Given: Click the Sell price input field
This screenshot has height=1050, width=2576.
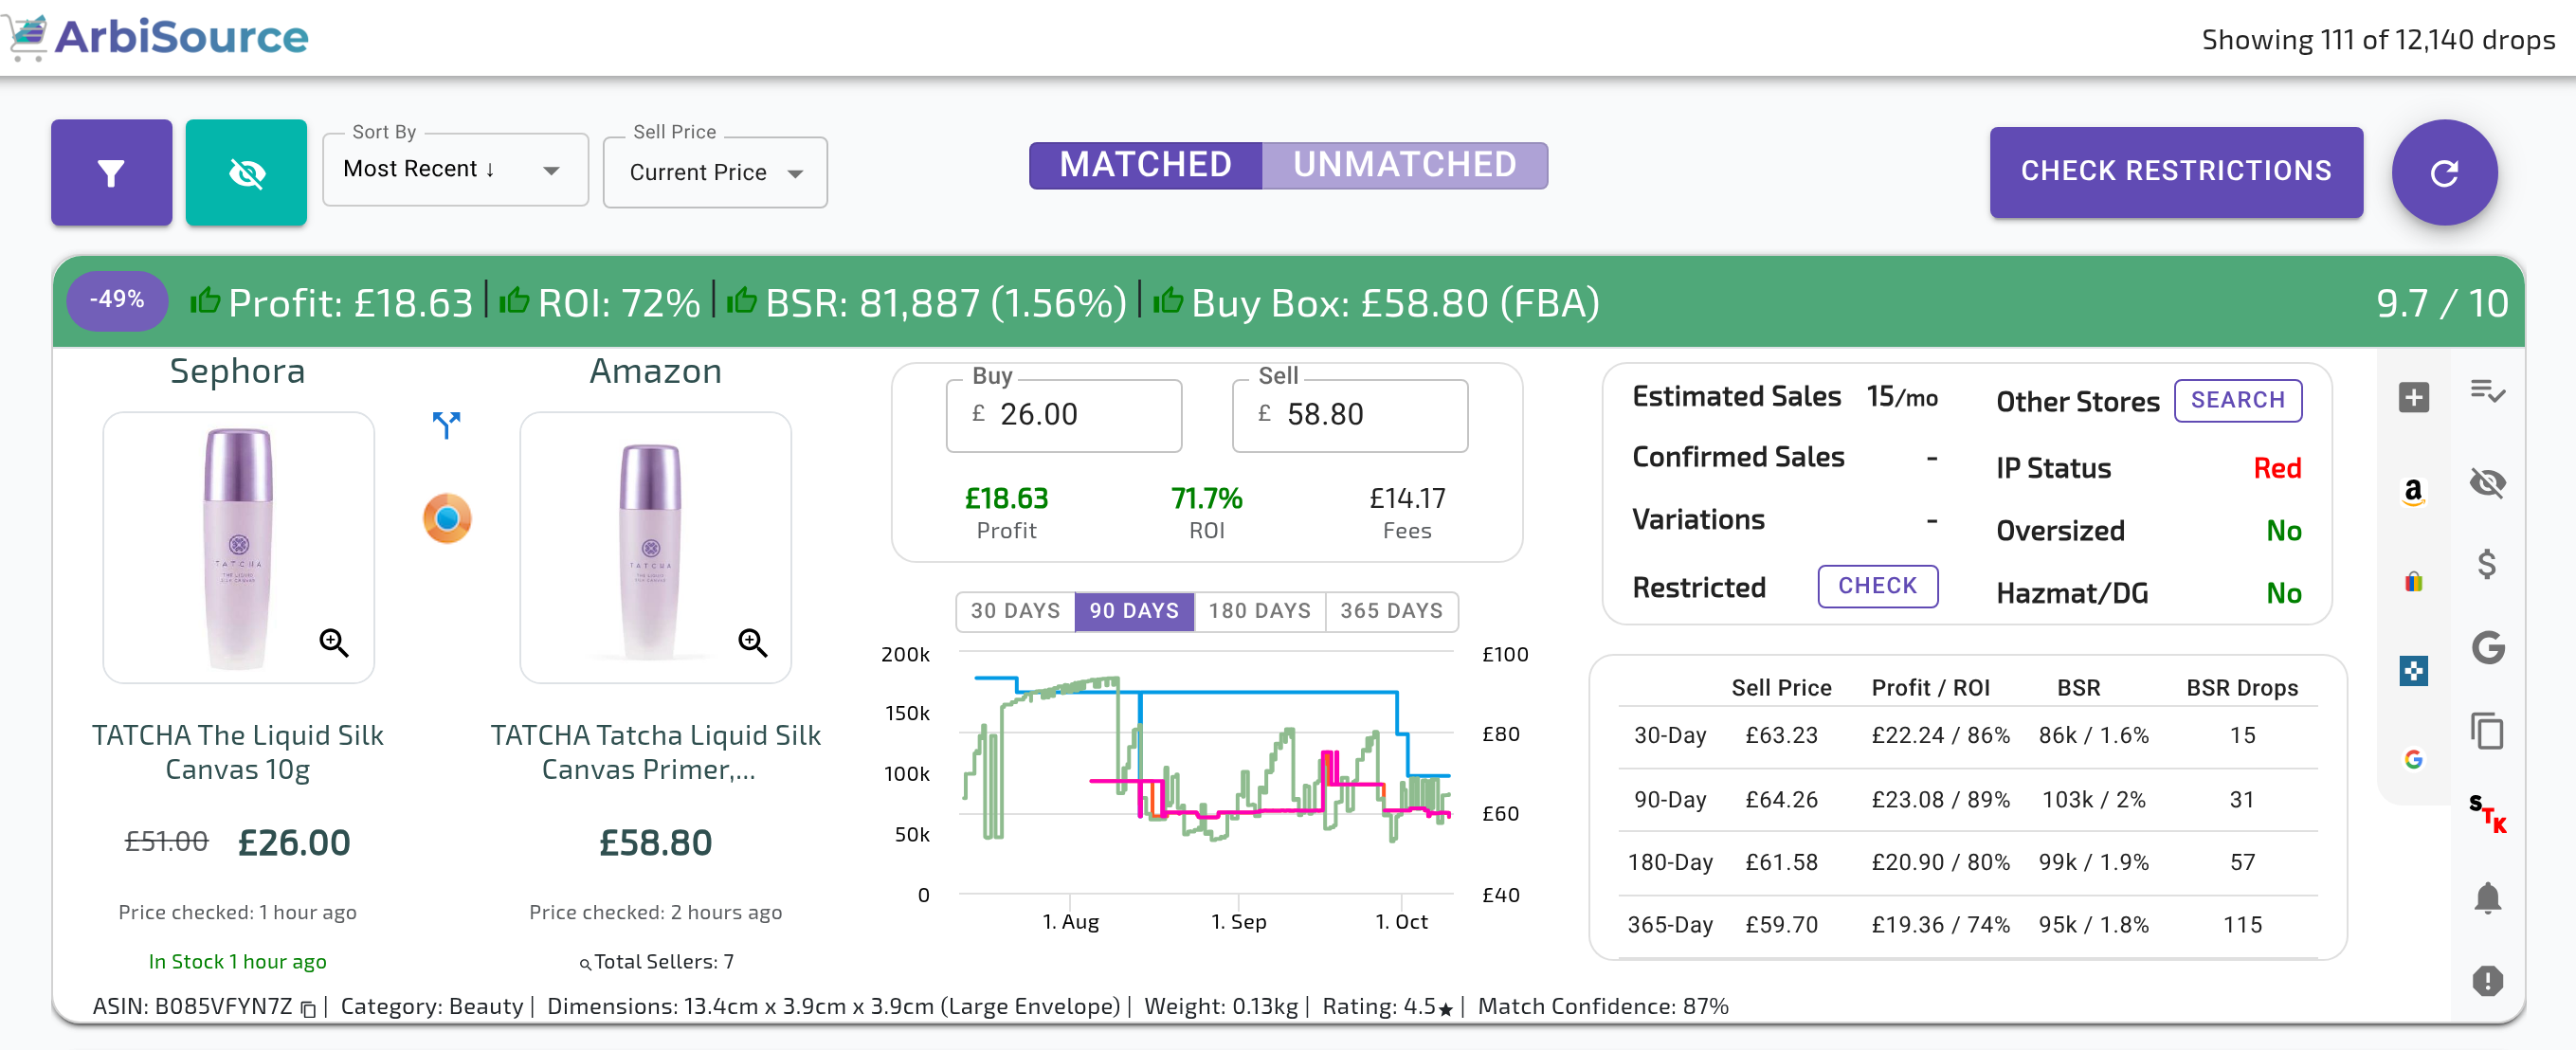Looking at the screenshot, I should tap(1350, 415).
